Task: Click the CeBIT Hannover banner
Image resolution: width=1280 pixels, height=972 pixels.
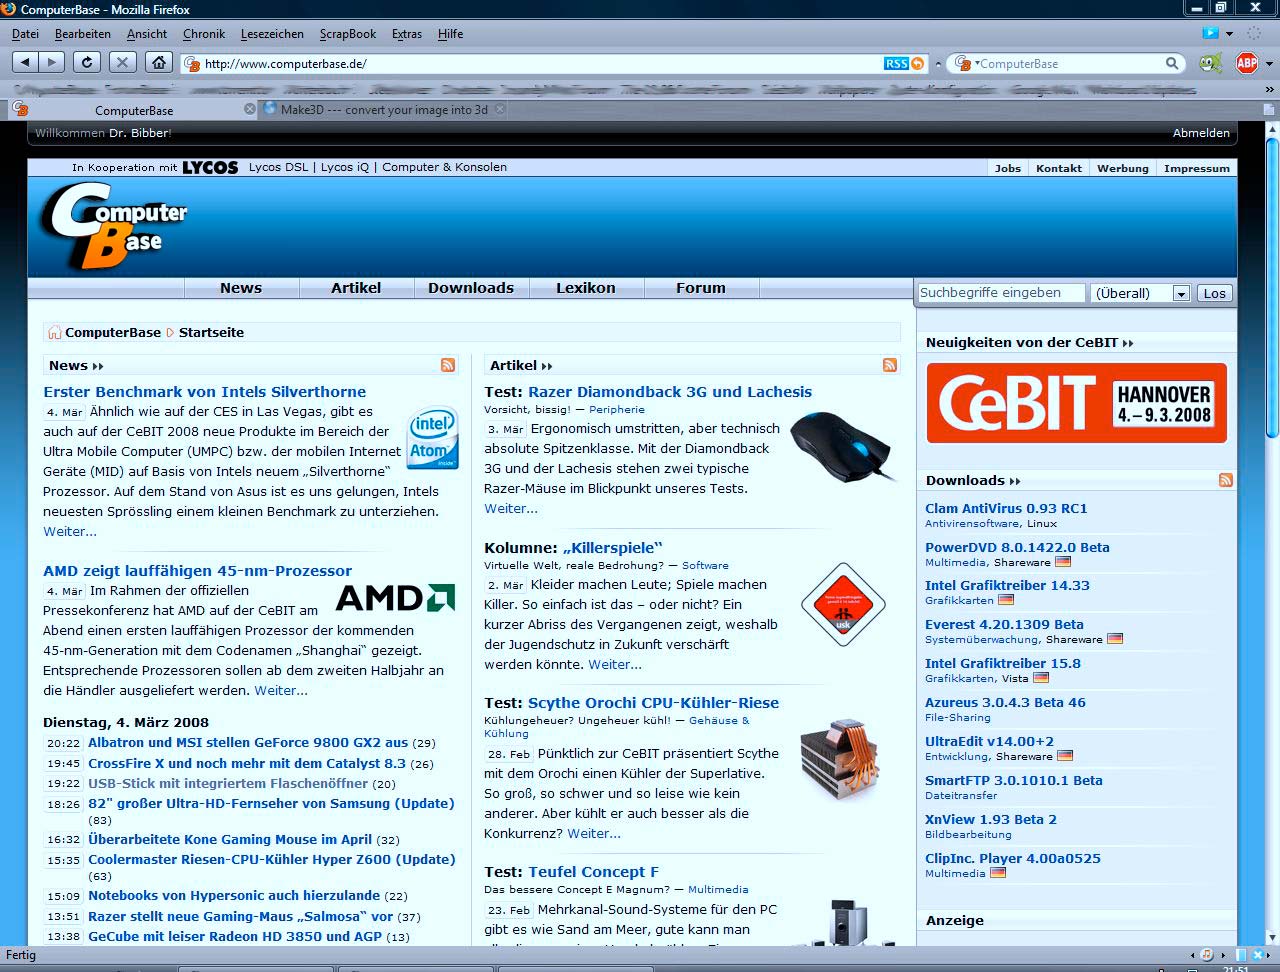Action: coord(1076,403)
